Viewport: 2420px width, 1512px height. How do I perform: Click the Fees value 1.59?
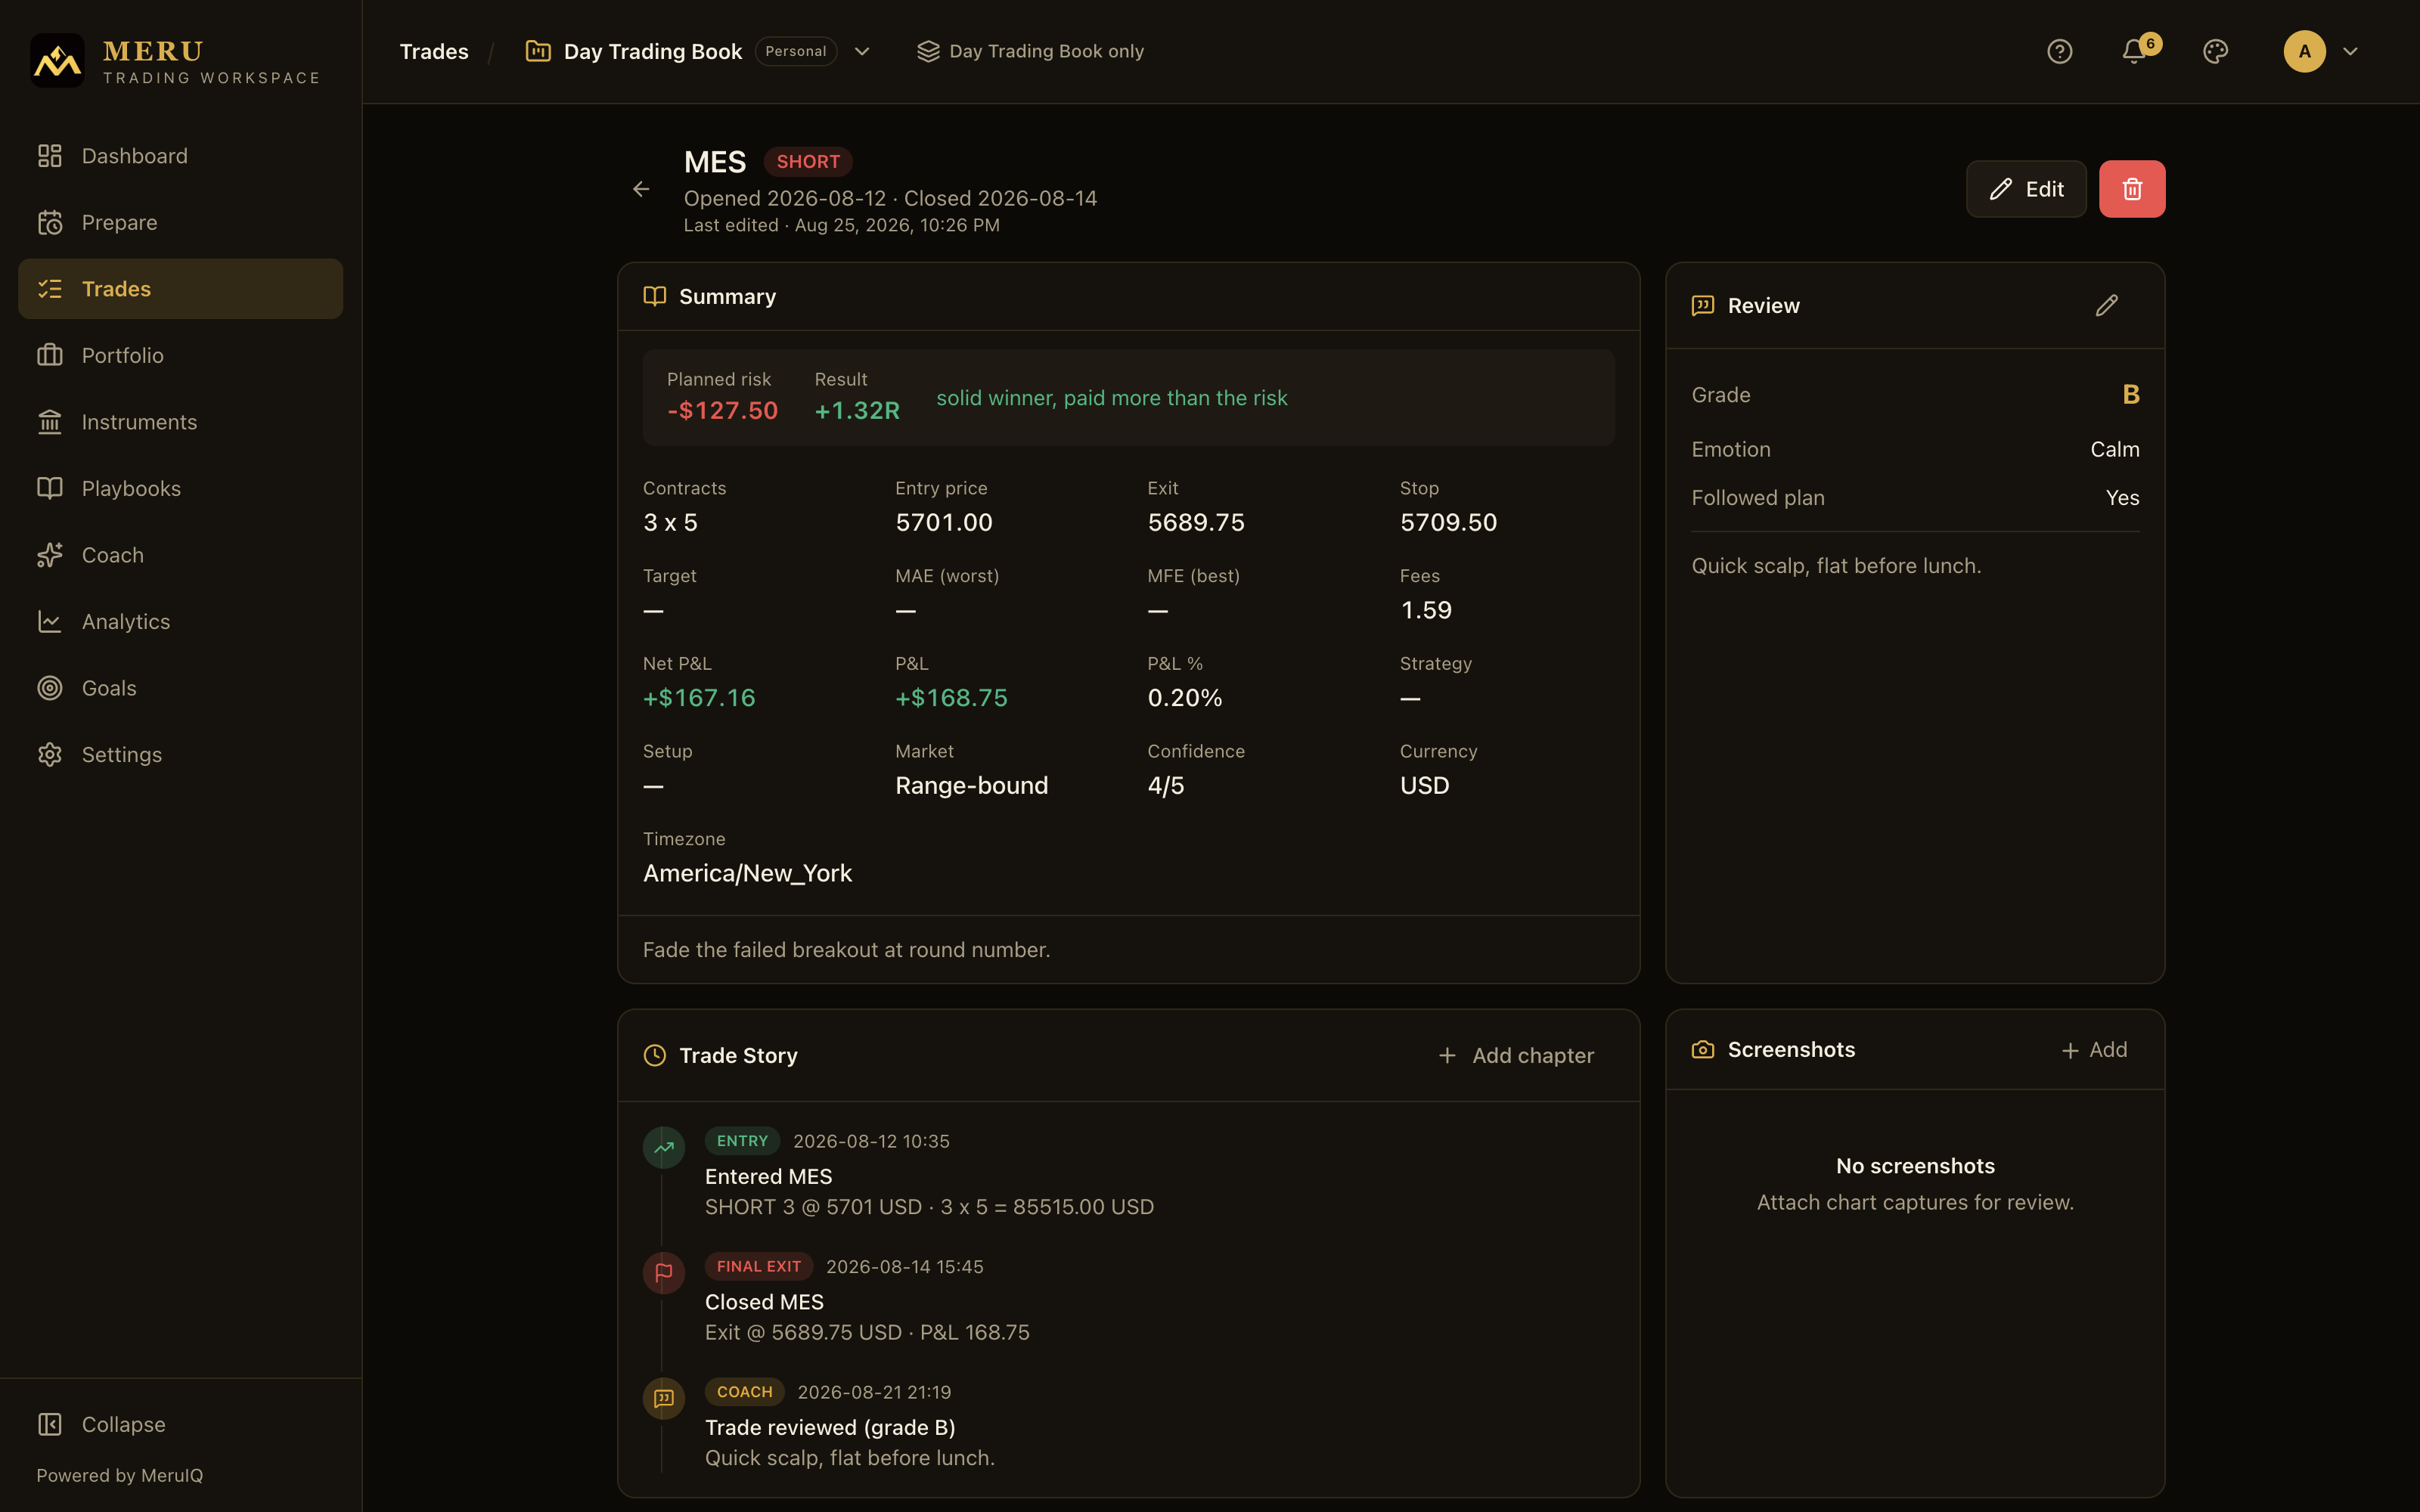tap(1426, 611)
